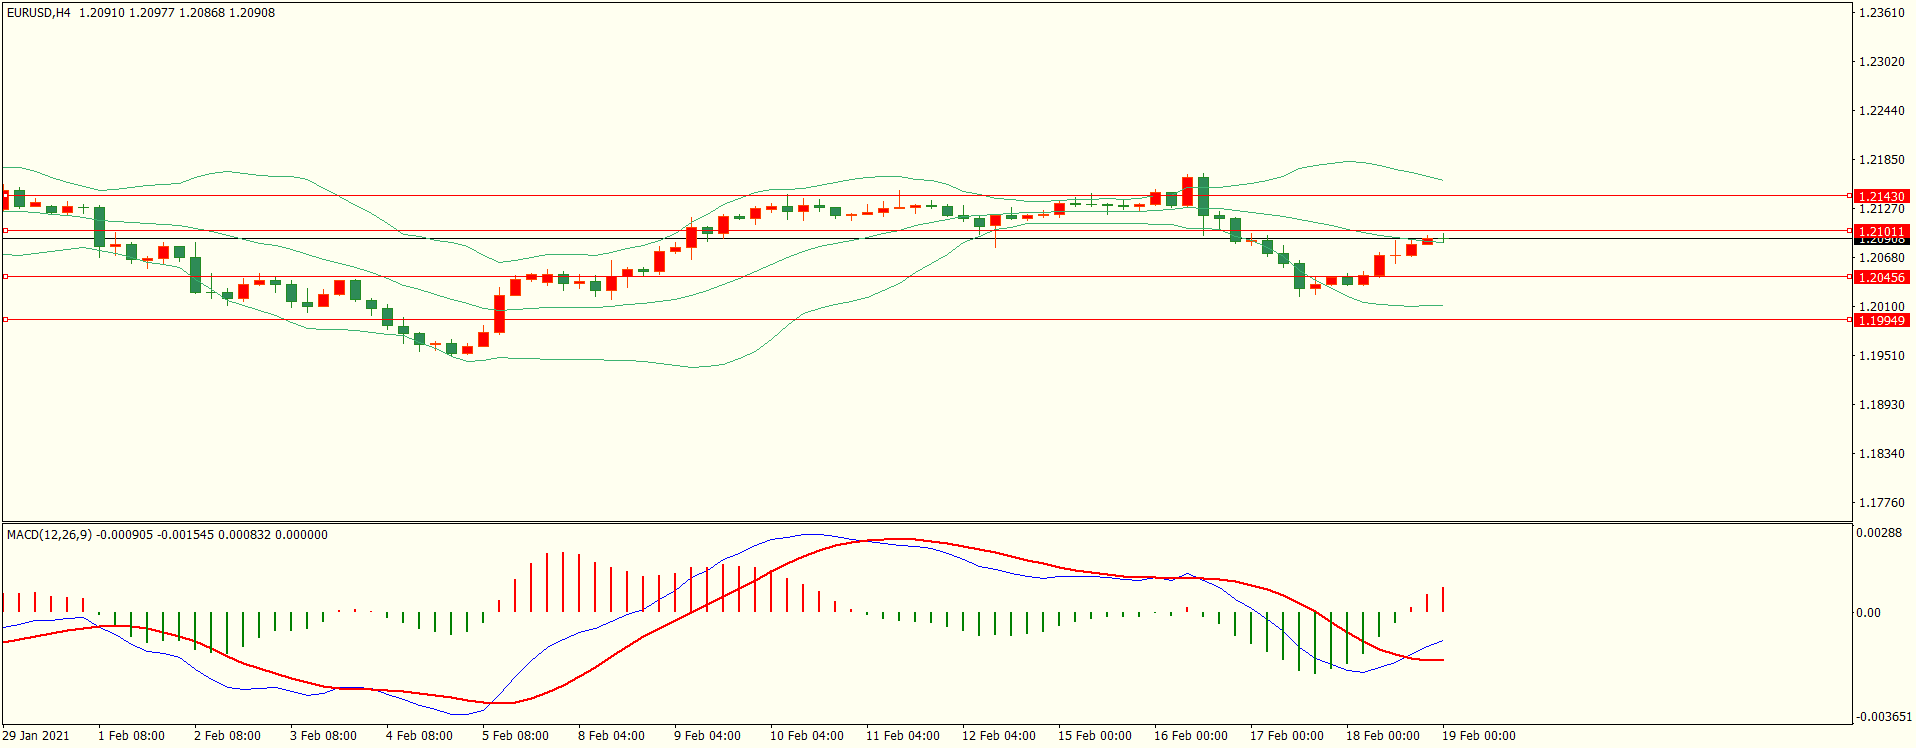Click the 5 Feb 08:00 time label
The image size is (1916, 748).
pos(515,736)
